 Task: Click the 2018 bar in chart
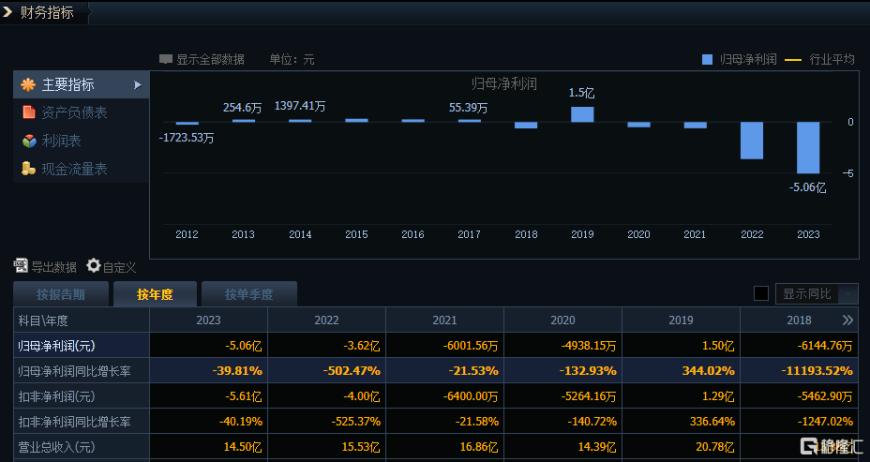coord(525,125)
